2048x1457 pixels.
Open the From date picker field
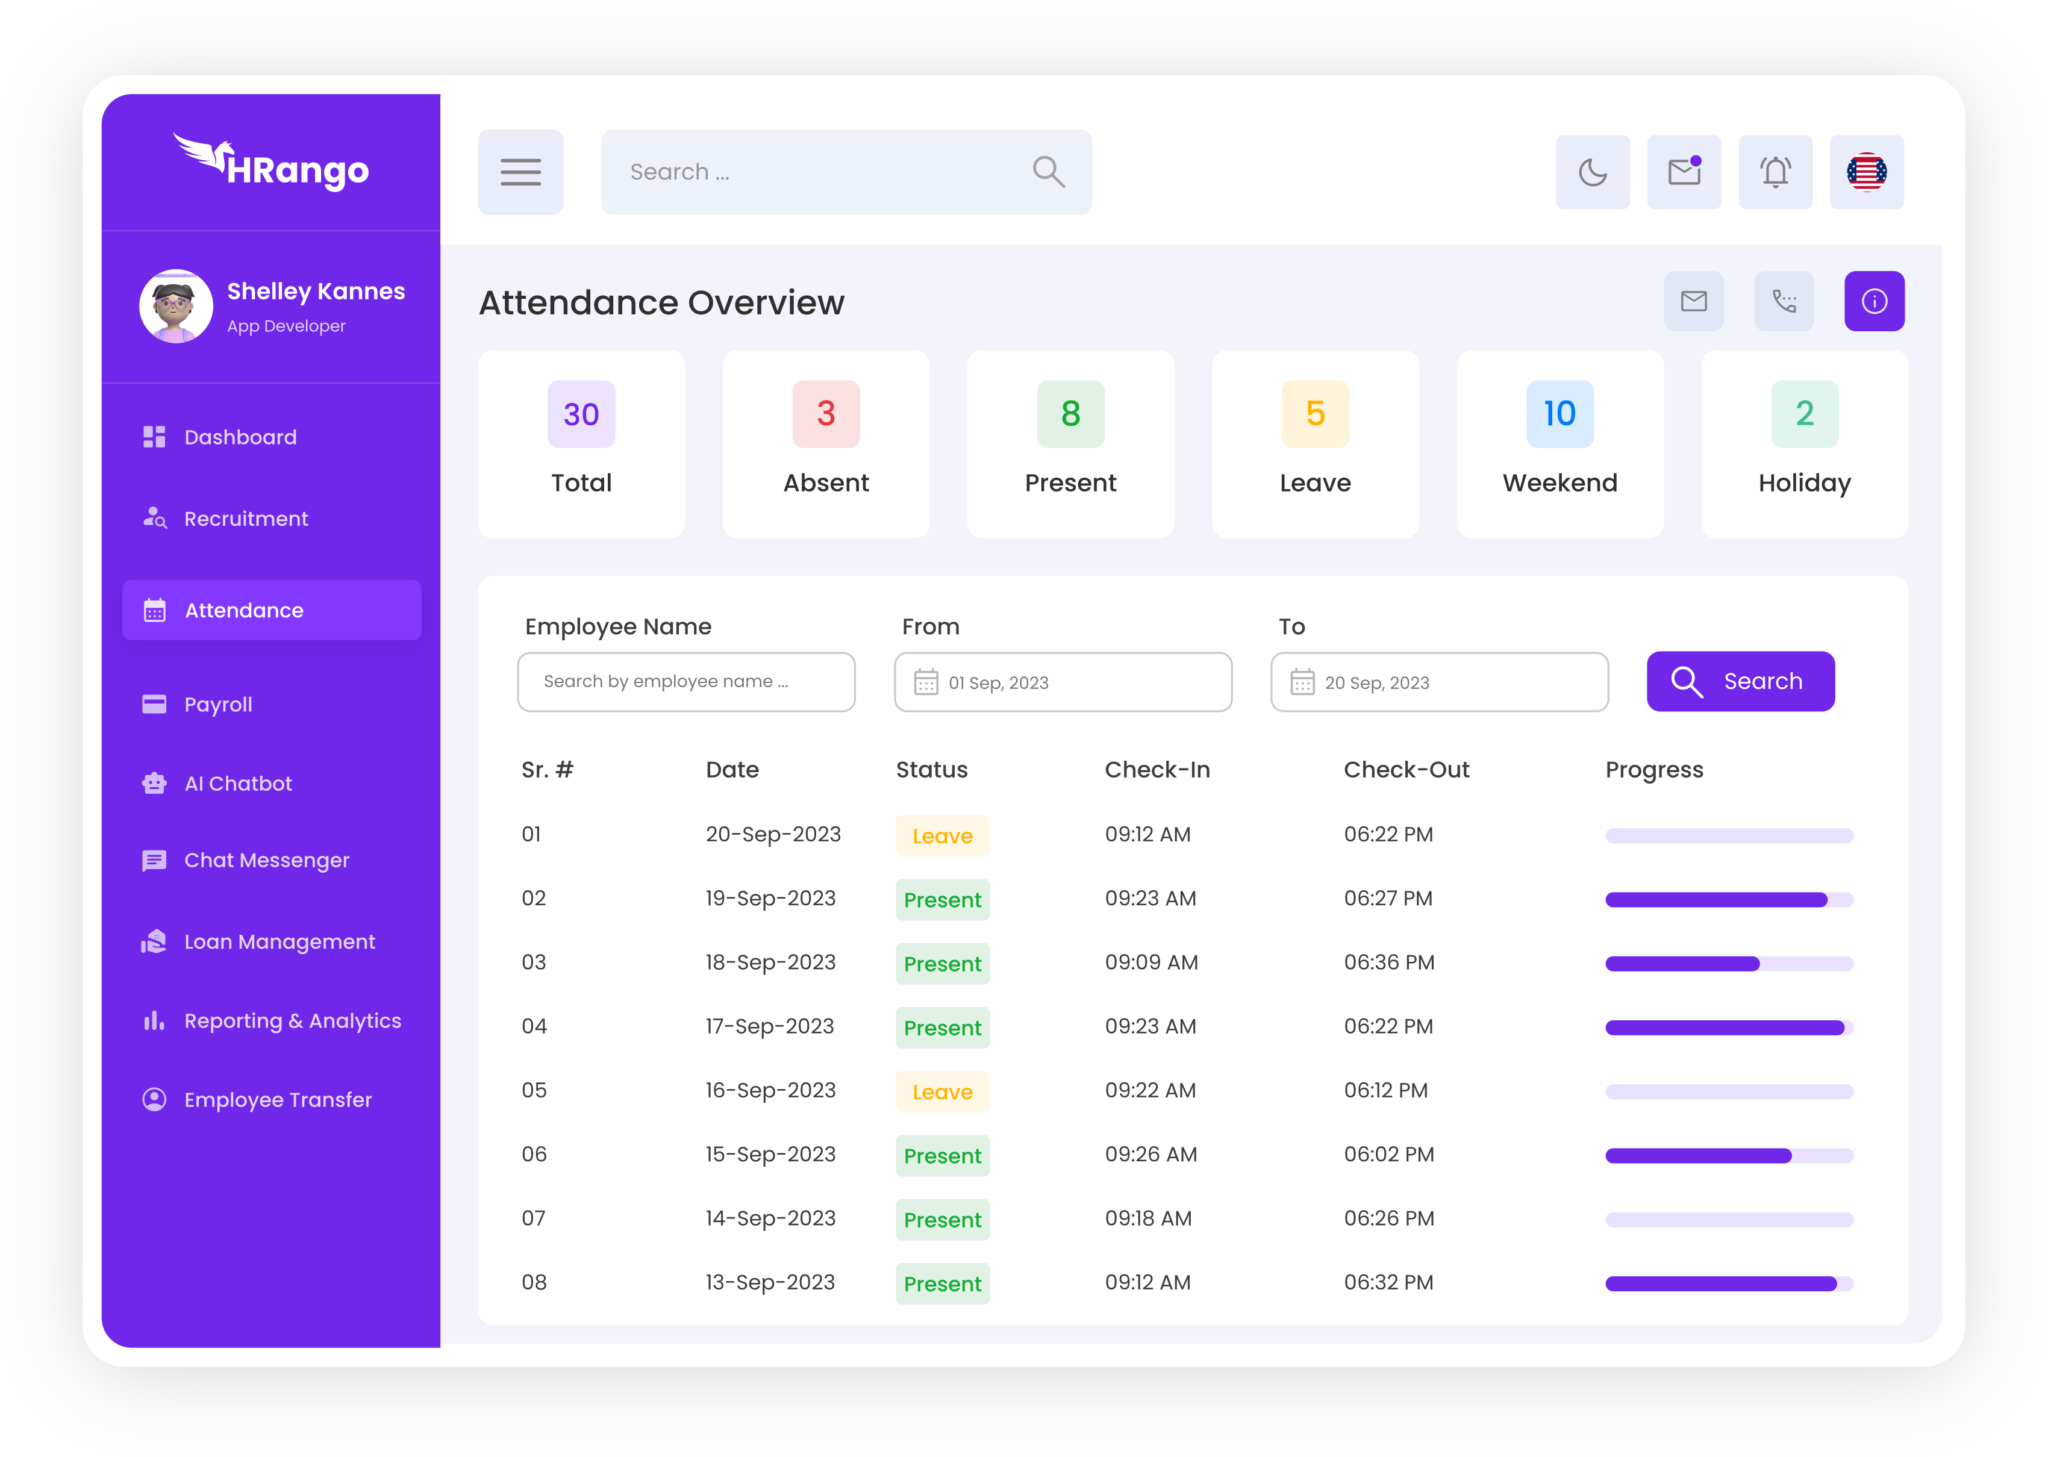[1062, 682]
